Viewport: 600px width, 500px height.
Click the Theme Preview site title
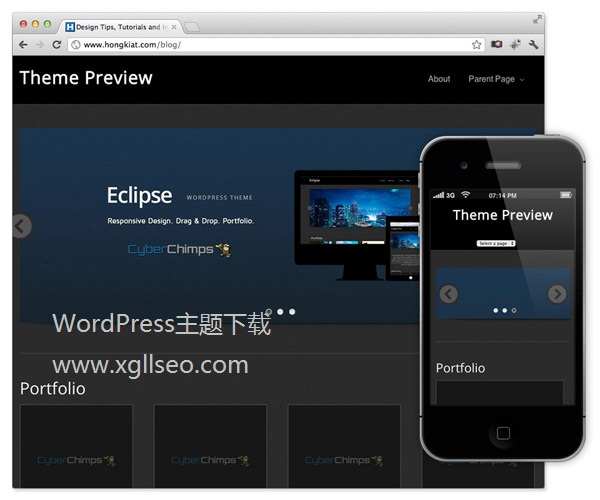click(86, 78)
